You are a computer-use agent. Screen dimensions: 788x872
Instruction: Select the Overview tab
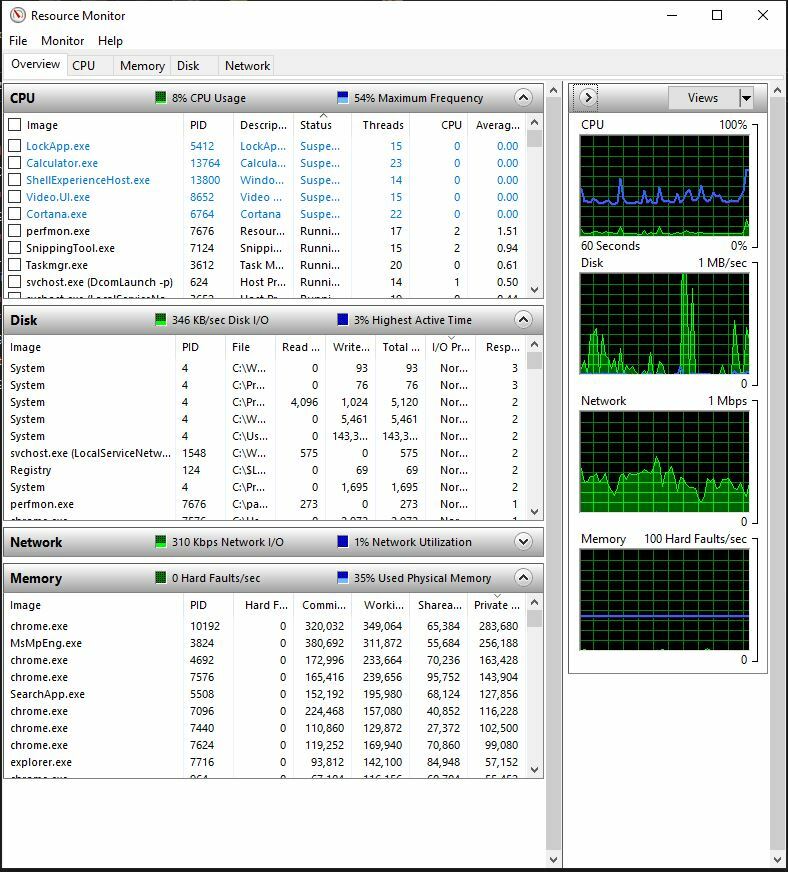coord(36,64)
